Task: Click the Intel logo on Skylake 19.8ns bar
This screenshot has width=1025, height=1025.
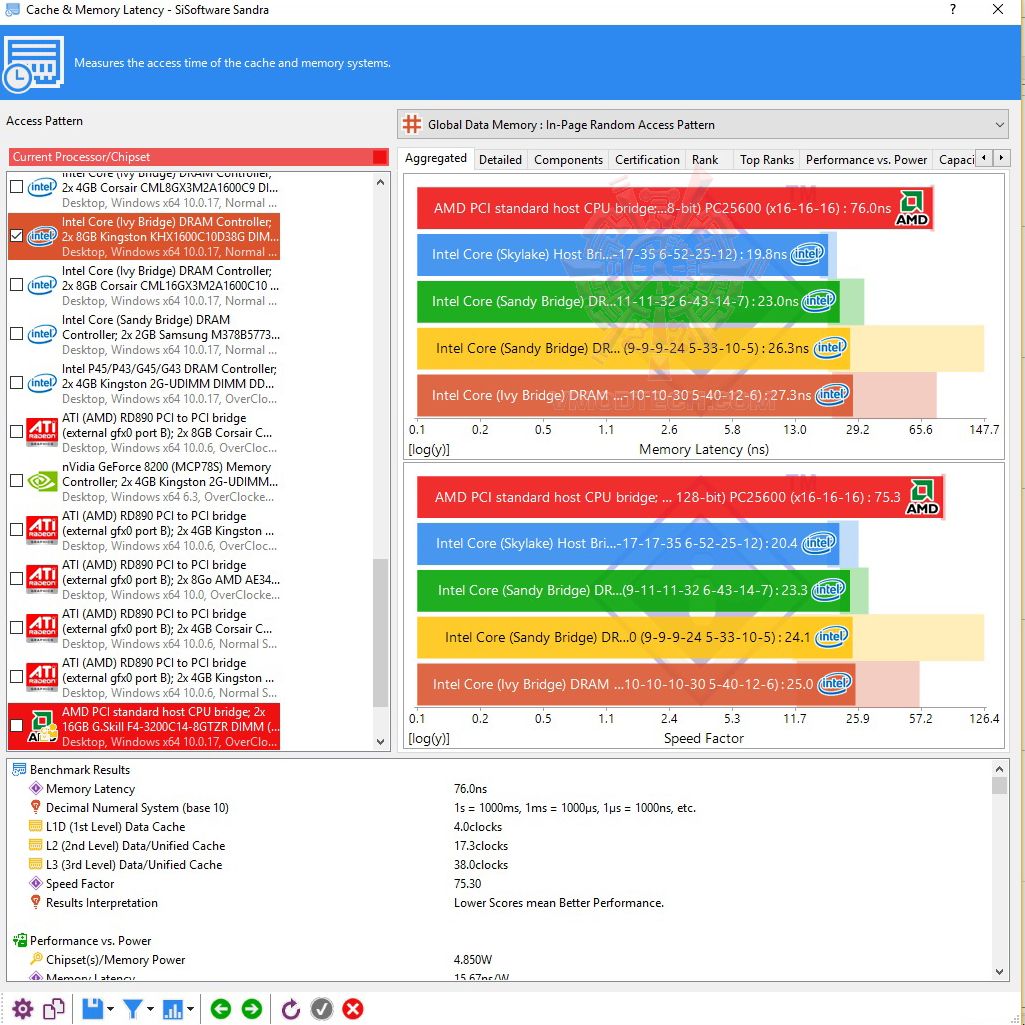Action: 807,254
